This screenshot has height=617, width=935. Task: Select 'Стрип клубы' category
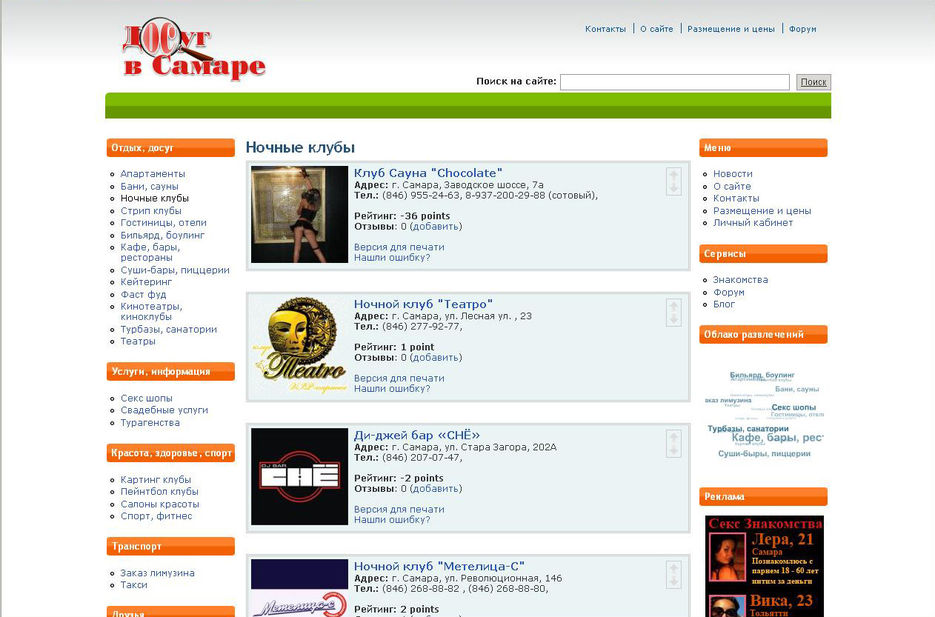click(x=151, y=210)
